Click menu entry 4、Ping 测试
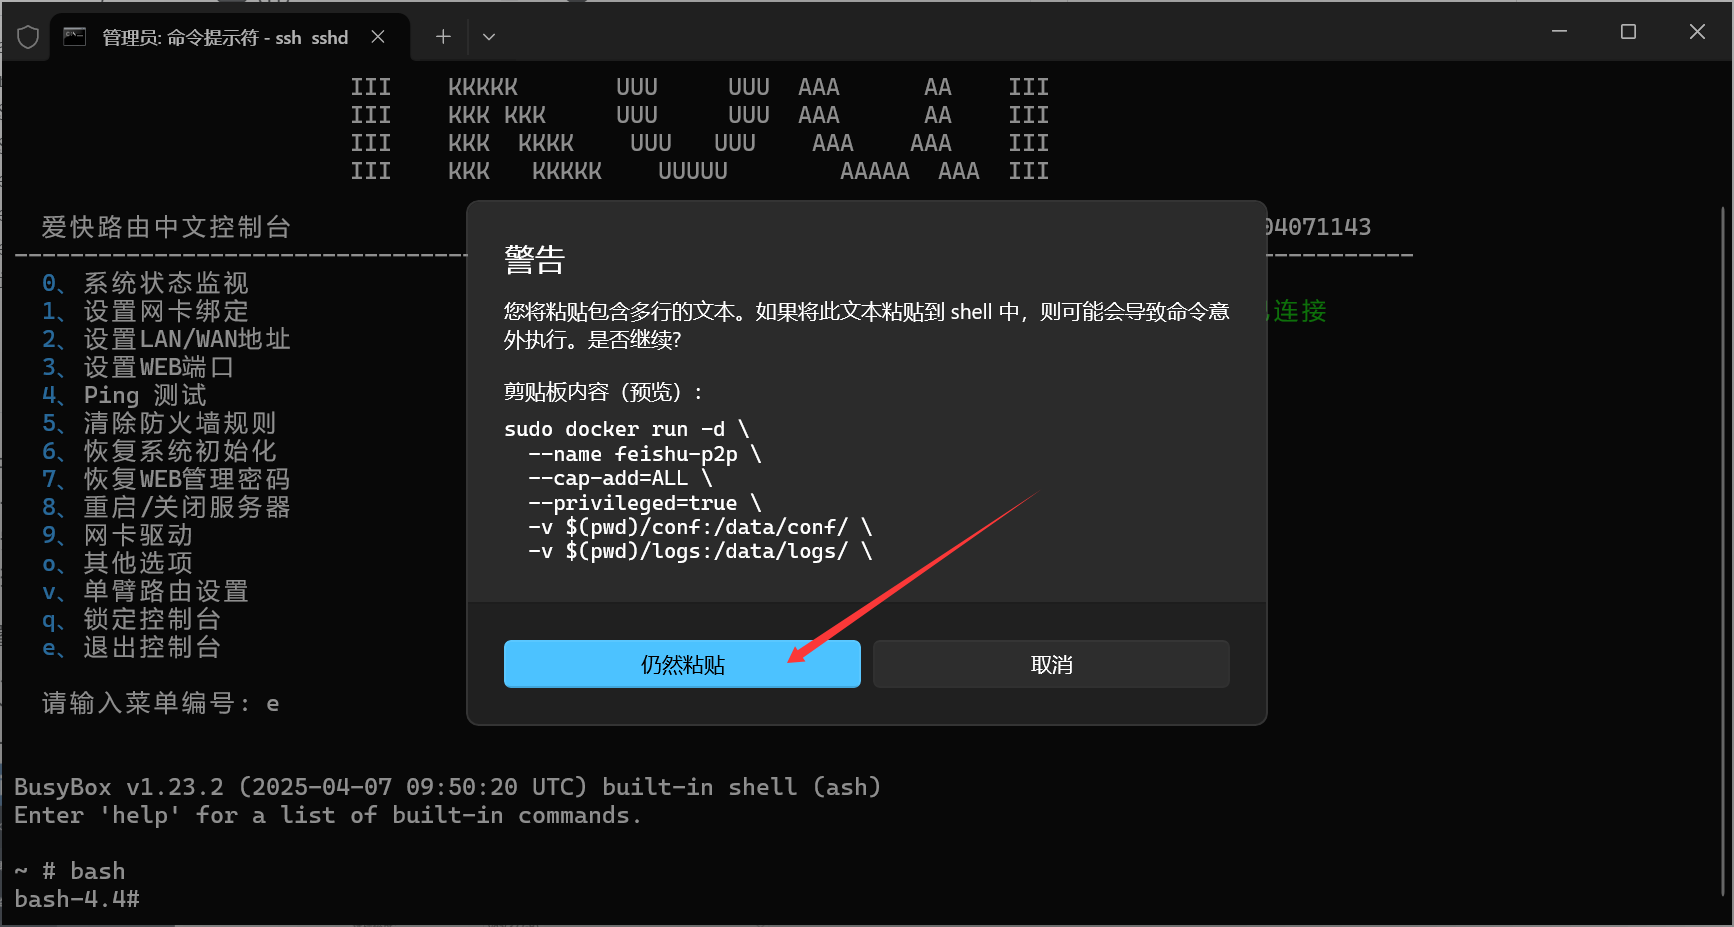The width and height of the screenshot is (1734, 927). click(x=124, y=395)
